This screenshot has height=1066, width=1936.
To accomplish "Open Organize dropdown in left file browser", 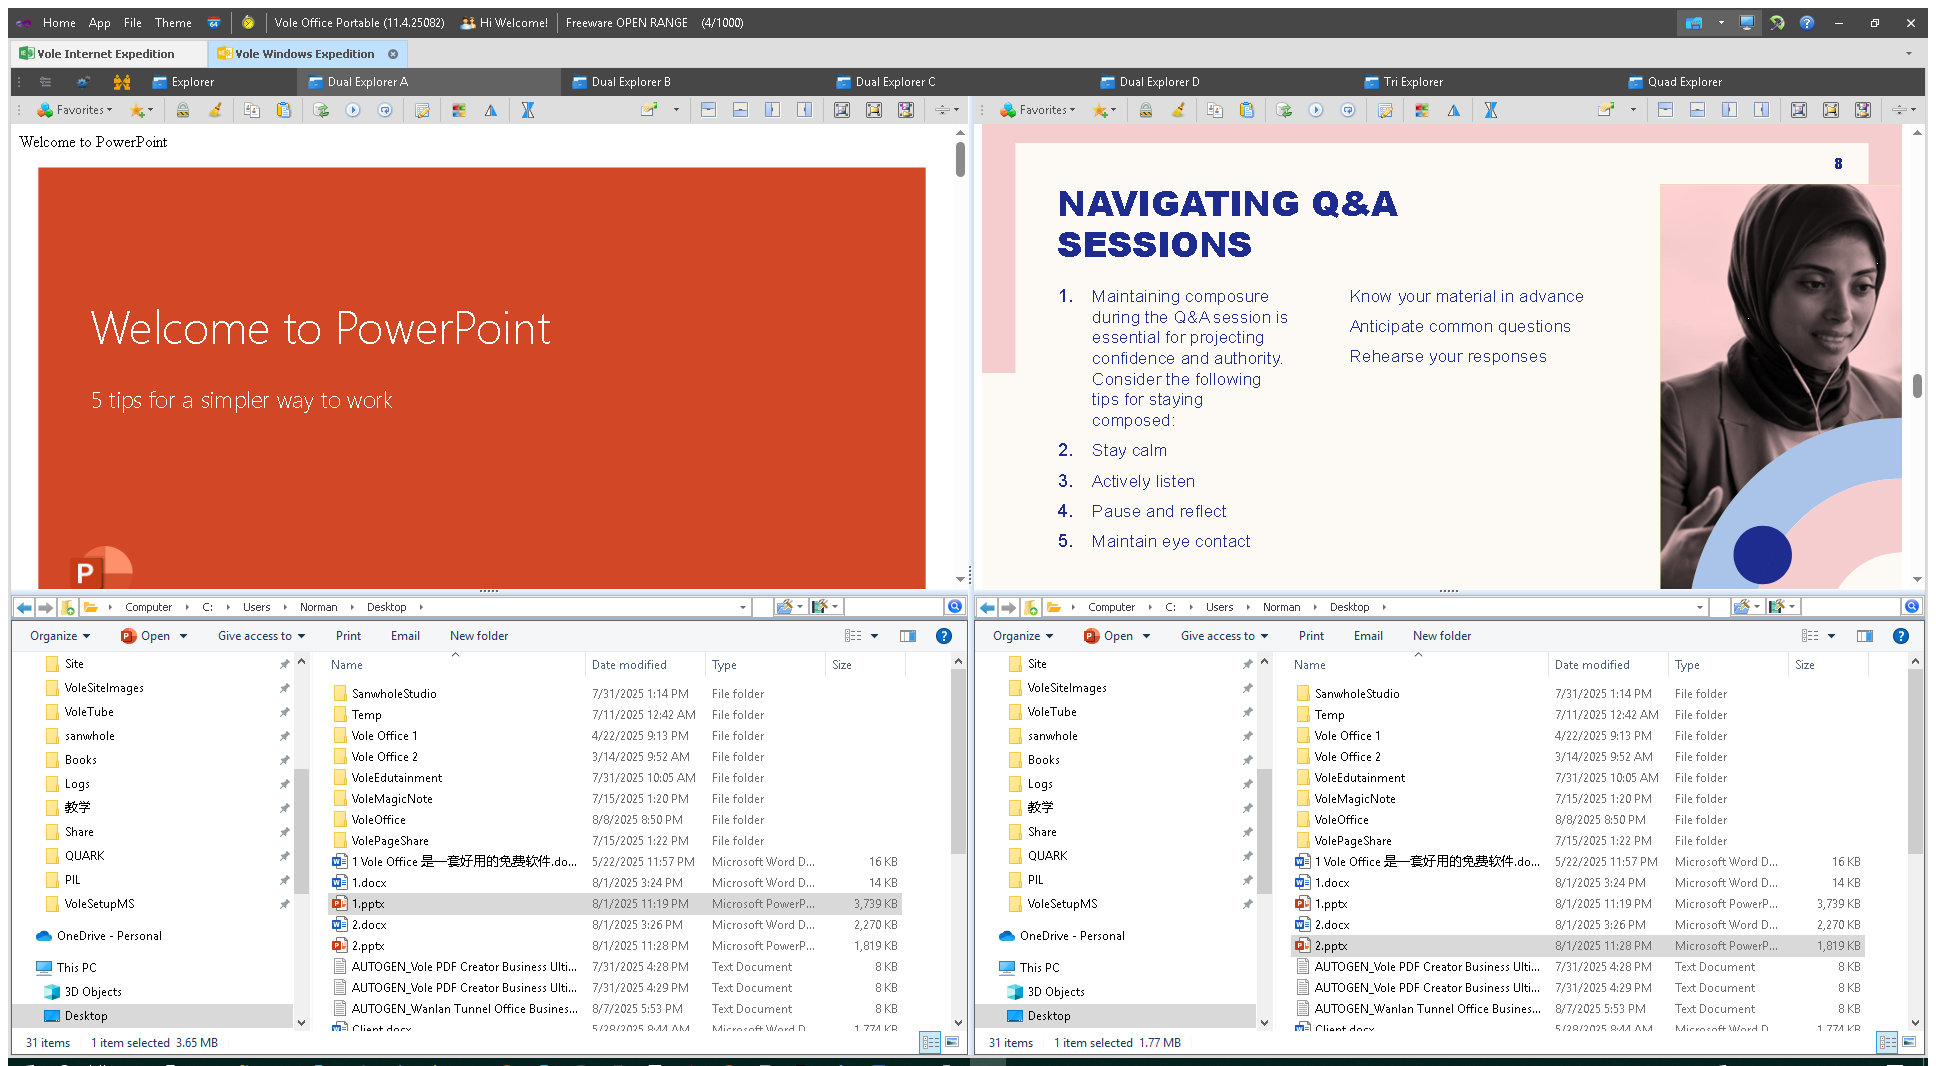I will point(59,636).
